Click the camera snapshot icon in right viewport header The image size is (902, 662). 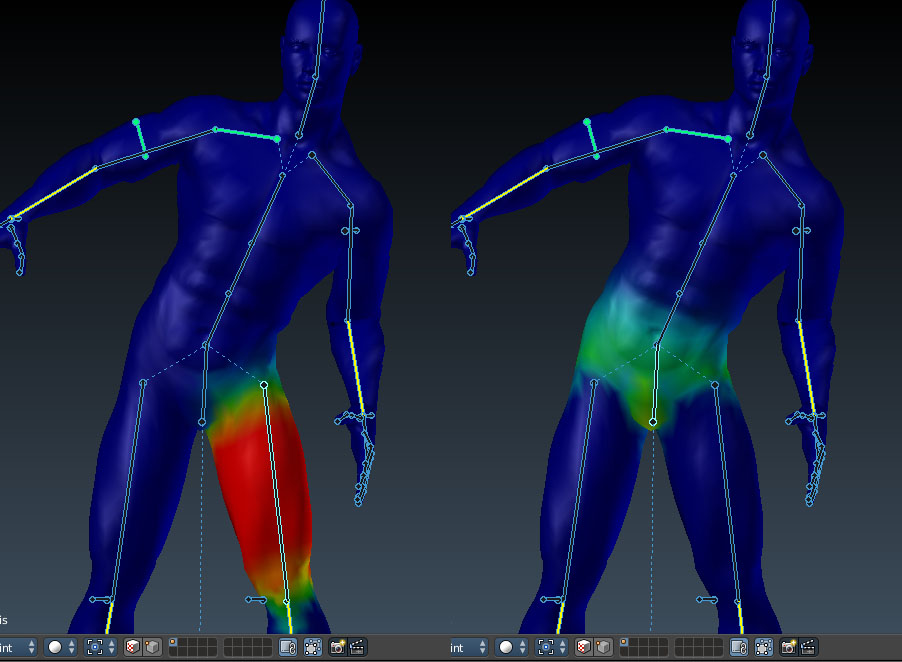pos(786,647)
